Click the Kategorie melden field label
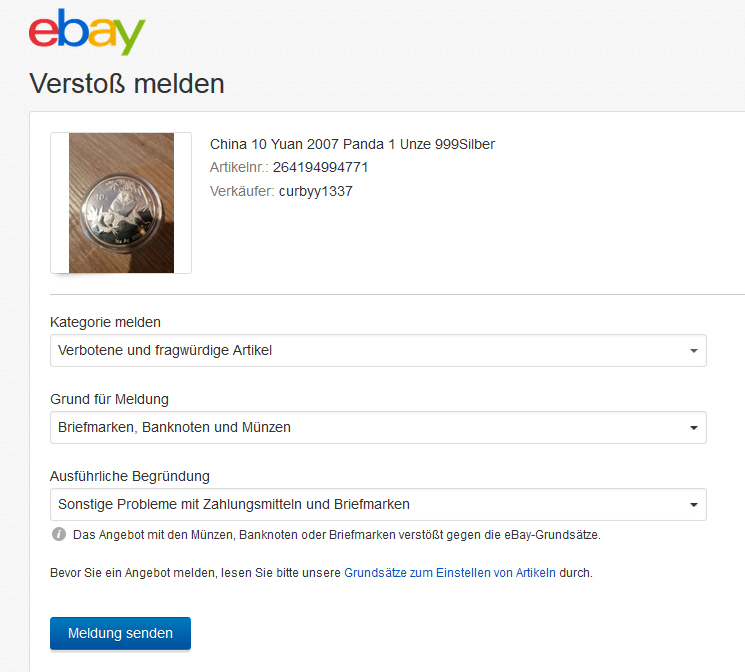 (105, 322)
